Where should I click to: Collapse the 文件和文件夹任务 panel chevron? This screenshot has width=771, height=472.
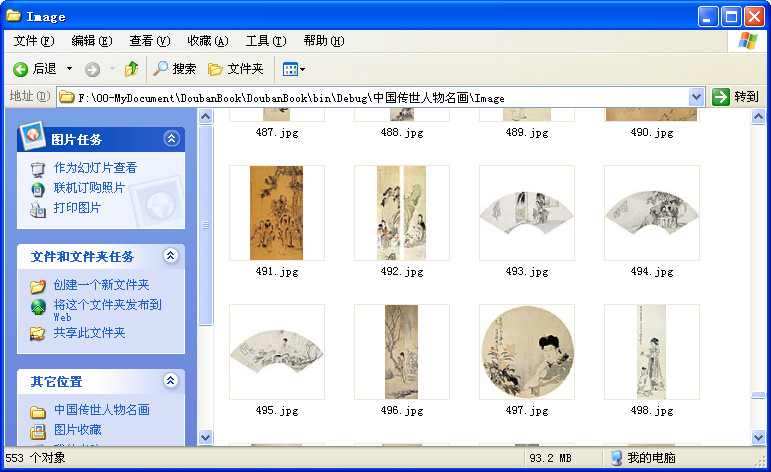(171, 256)
